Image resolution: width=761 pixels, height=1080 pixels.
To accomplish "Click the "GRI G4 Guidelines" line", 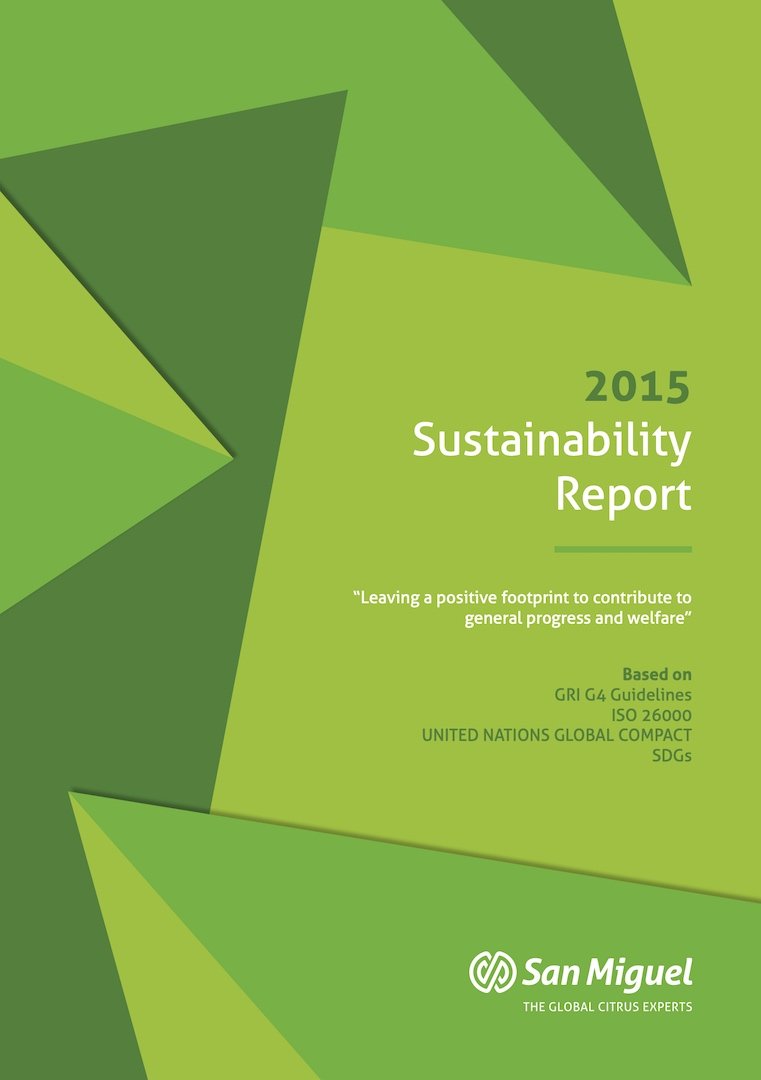I will tap(623, 694).
